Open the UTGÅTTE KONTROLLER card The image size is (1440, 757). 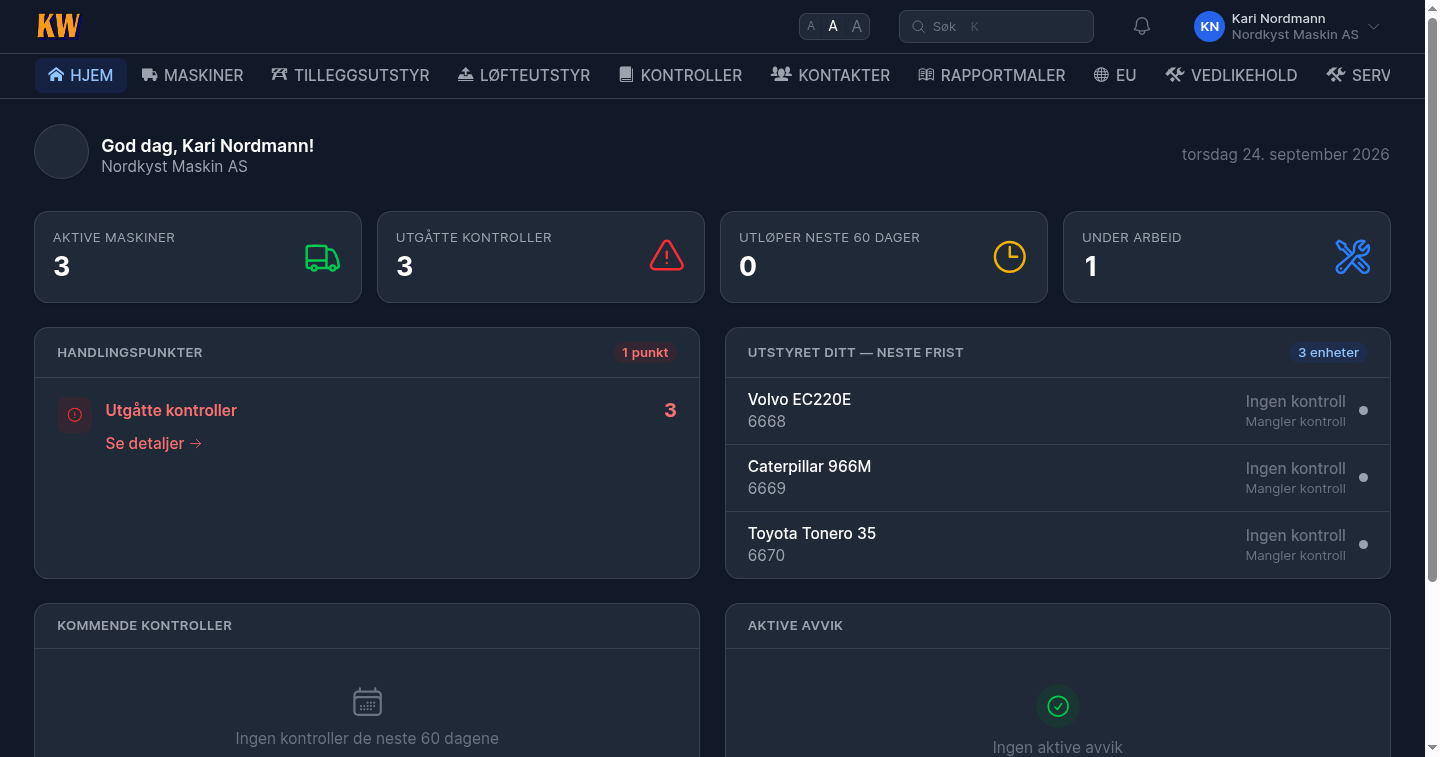coord(541,257)
